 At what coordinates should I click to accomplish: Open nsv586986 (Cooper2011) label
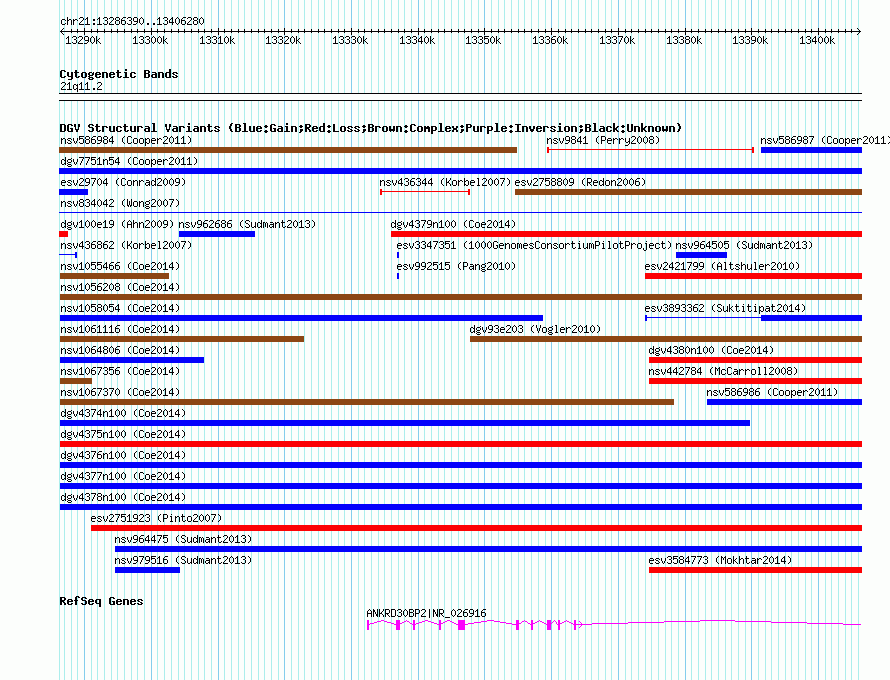click(772, 392)
